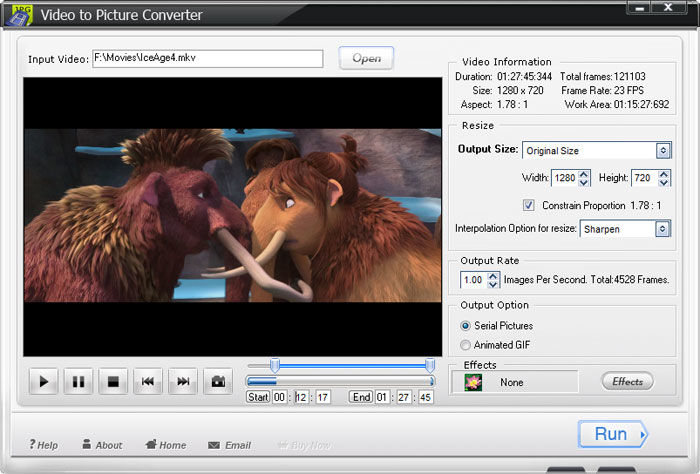Open the About info link
The image size is (700, 474).
pos(102,445)
